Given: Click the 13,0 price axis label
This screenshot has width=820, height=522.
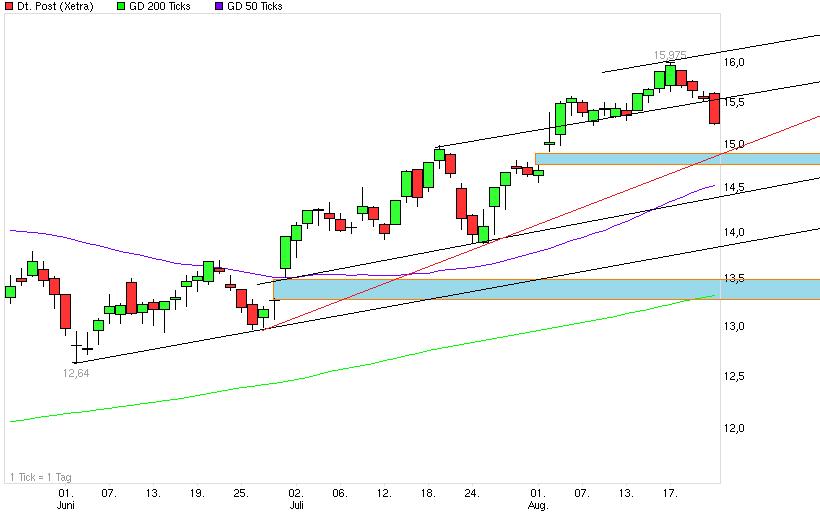Looking at the screenshot, I should point(734,326).
